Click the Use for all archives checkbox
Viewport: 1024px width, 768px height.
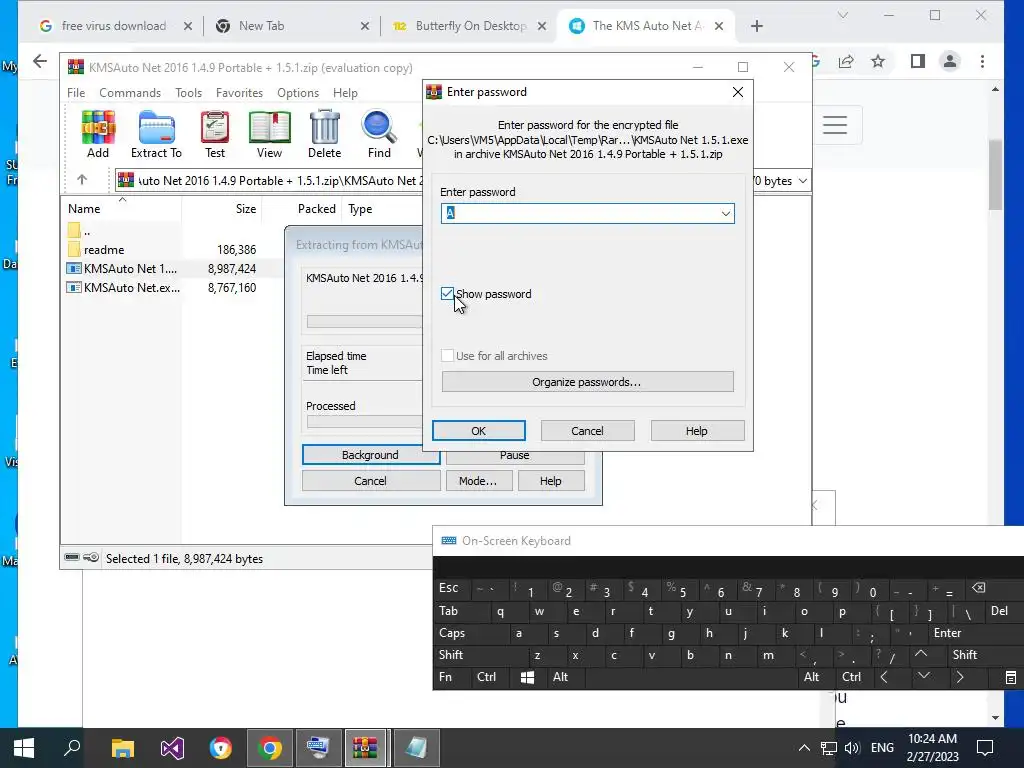(x=447, y=356)
